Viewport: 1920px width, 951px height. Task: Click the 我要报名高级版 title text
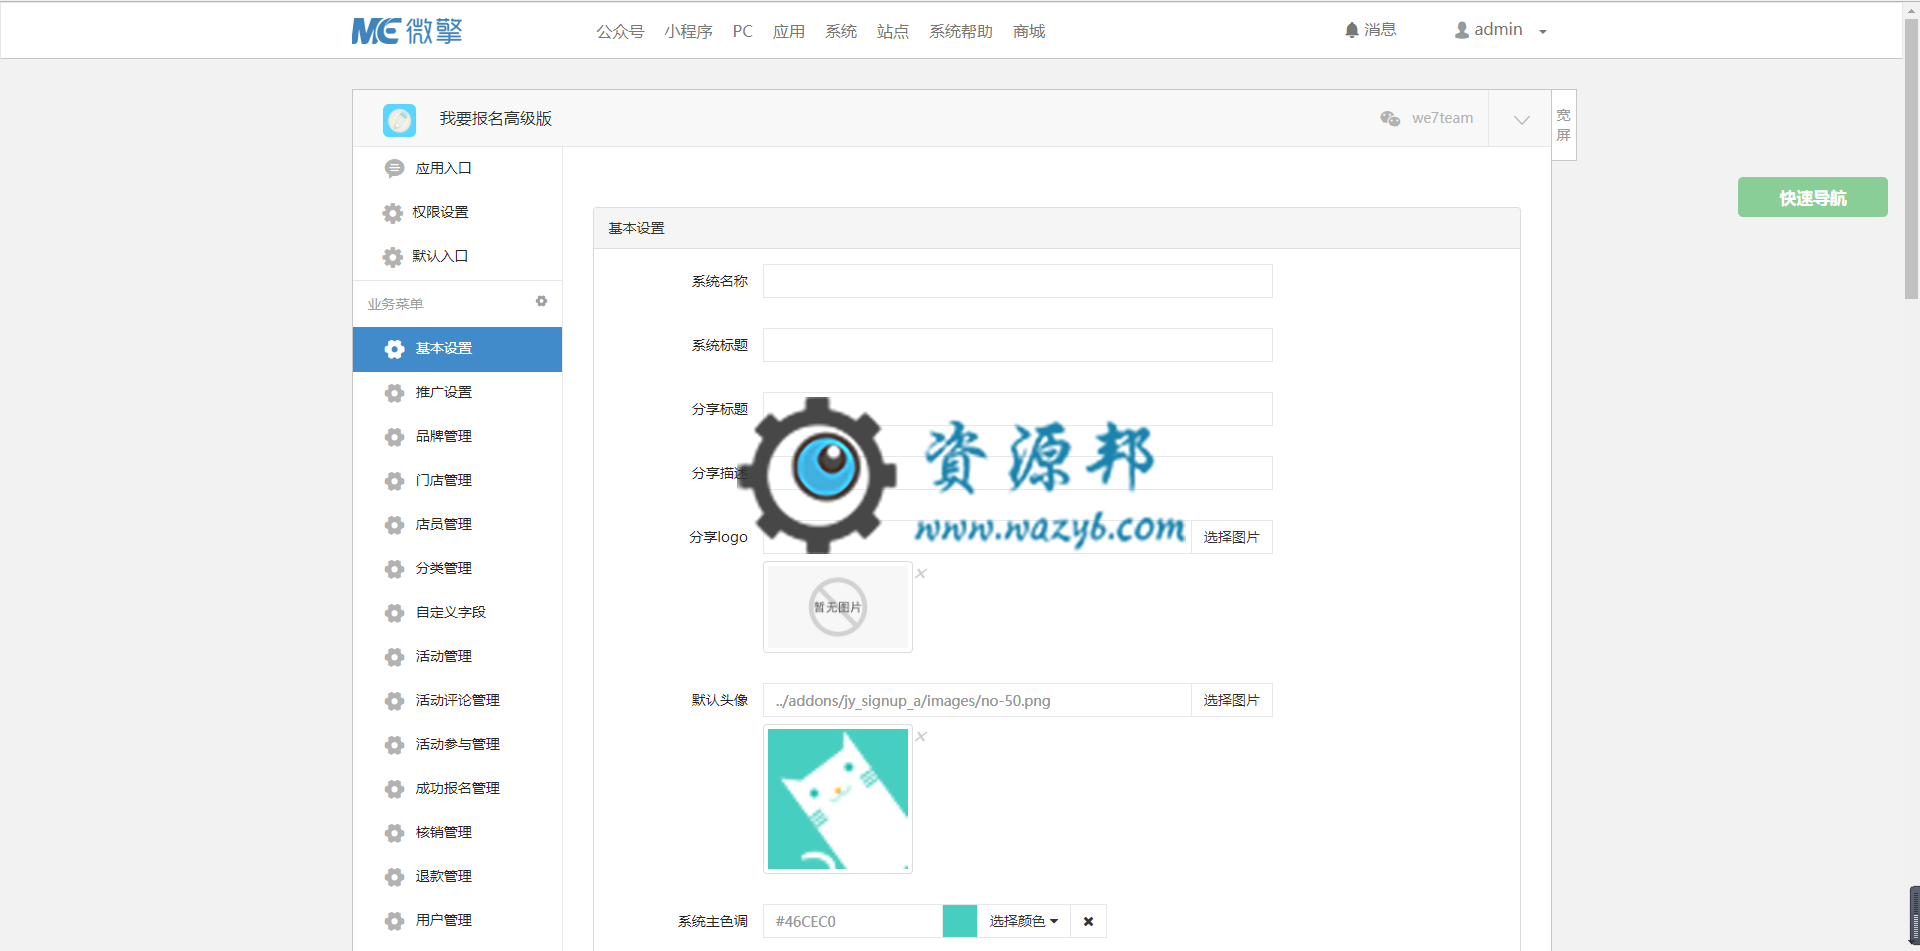coord(496,119)
